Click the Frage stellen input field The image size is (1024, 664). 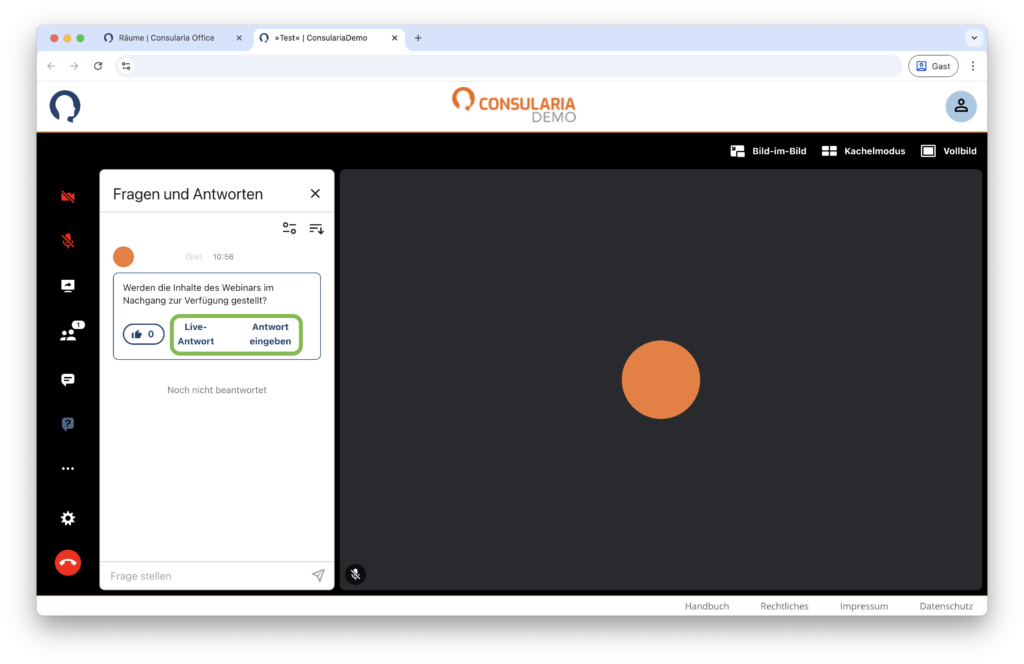click(x=205, y=576)
